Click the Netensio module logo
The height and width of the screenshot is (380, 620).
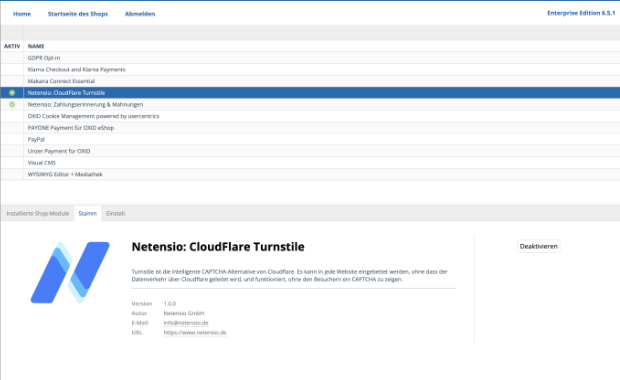[x=70, y=272]
